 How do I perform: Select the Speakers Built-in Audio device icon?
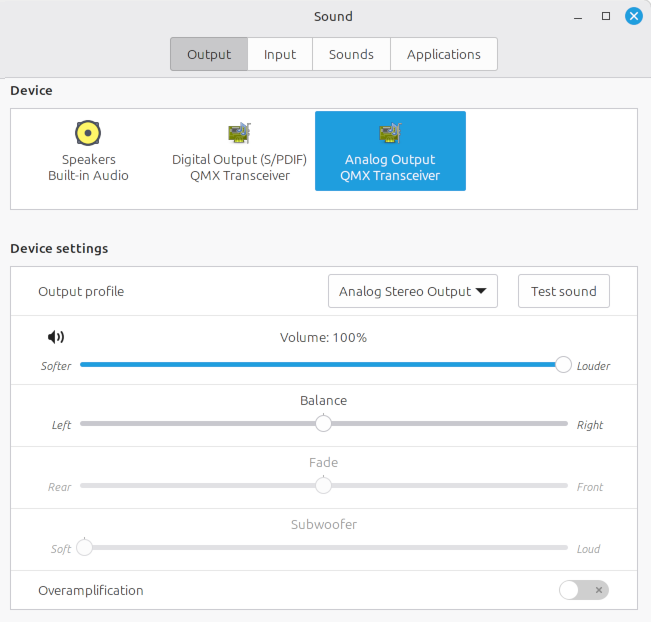(x=88, y=133)
